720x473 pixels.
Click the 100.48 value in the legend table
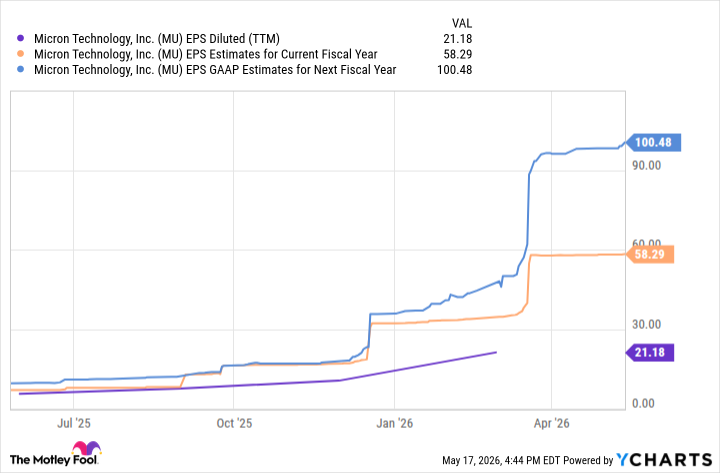(454, 70)
